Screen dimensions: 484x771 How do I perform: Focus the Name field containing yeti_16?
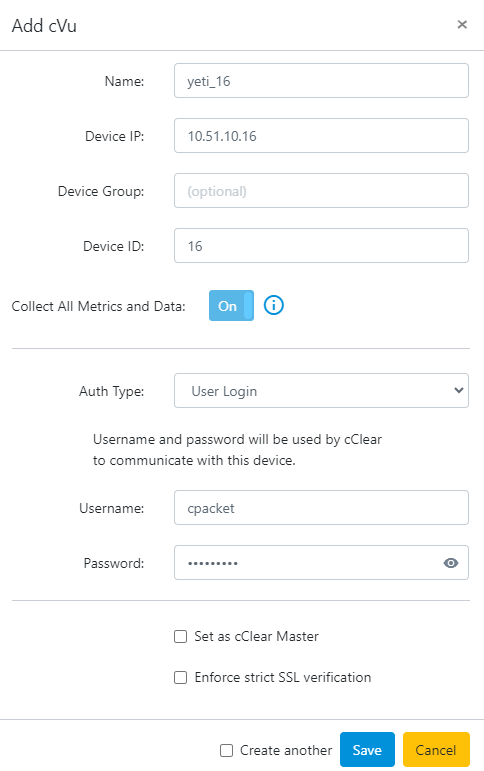point(321,81)
